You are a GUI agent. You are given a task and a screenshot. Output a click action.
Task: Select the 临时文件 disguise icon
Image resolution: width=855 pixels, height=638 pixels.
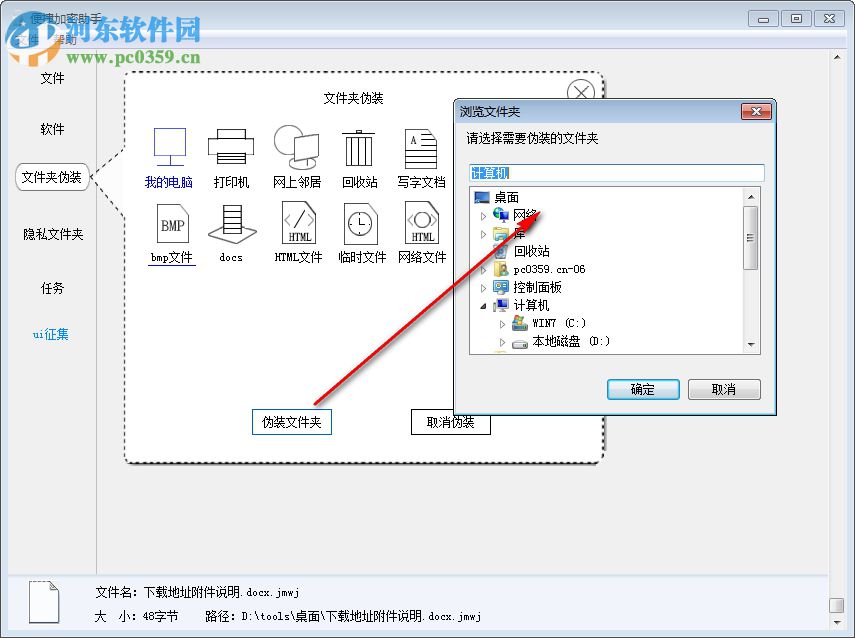click(359, 224)
